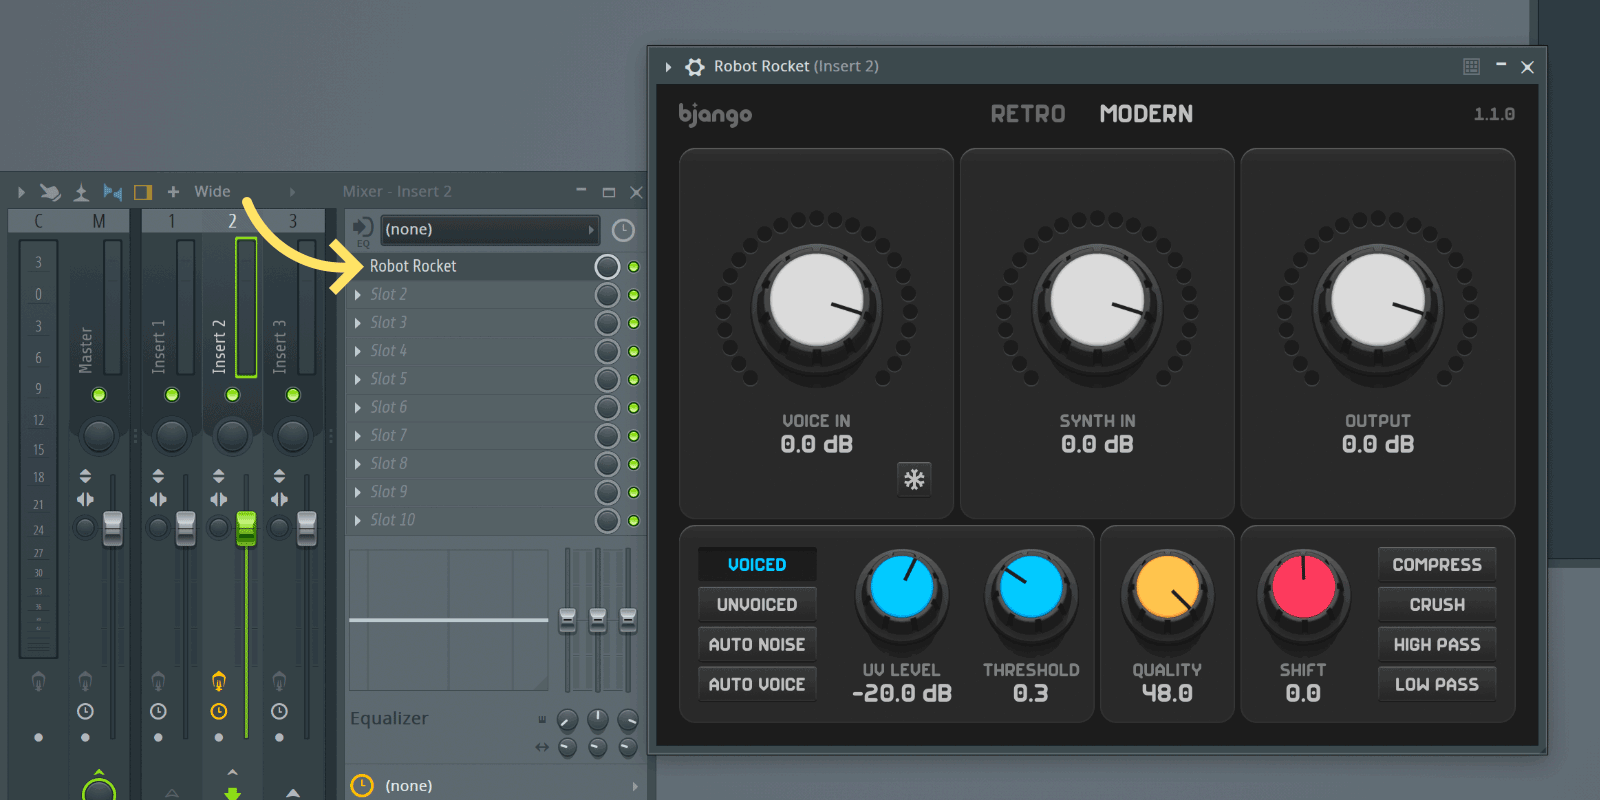Expand the Slot 9 effect menu arrow

coord(358,492)
